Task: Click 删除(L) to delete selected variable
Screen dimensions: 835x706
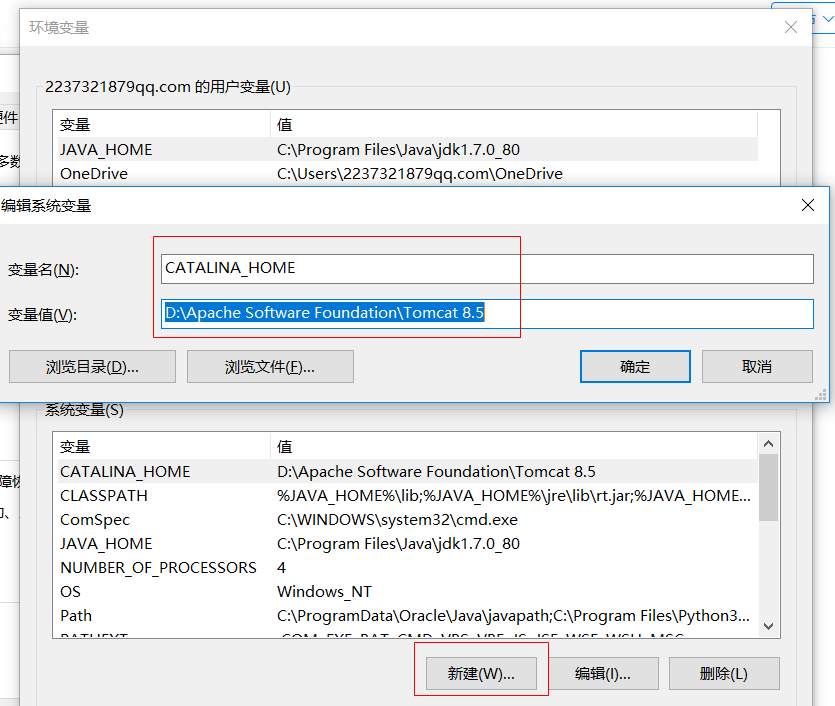Action: 724,673
